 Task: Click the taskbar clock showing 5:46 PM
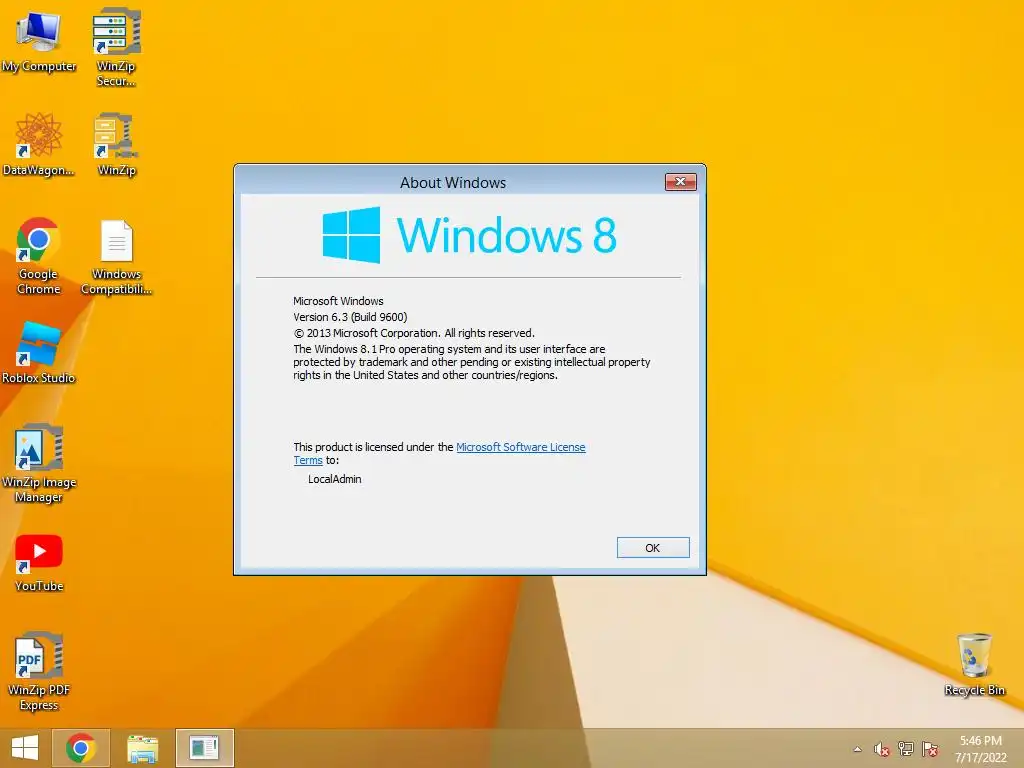(x=981, y=749)
